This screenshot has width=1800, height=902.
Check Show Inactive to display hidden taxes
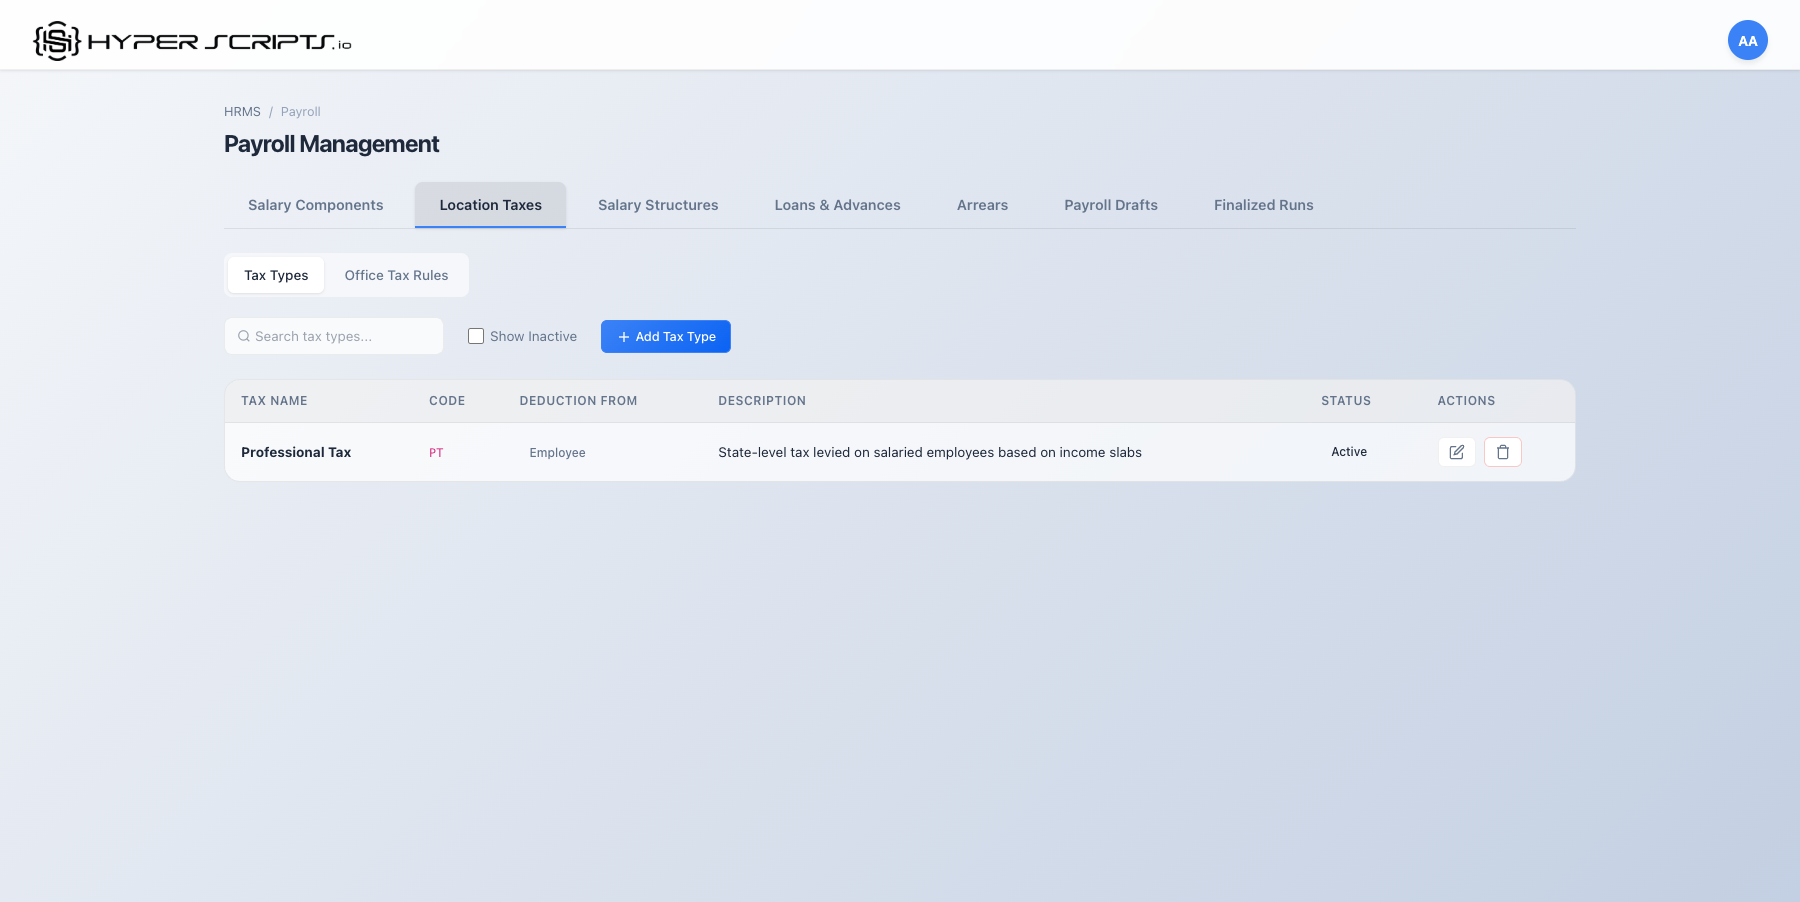click(x=475, y=336)
